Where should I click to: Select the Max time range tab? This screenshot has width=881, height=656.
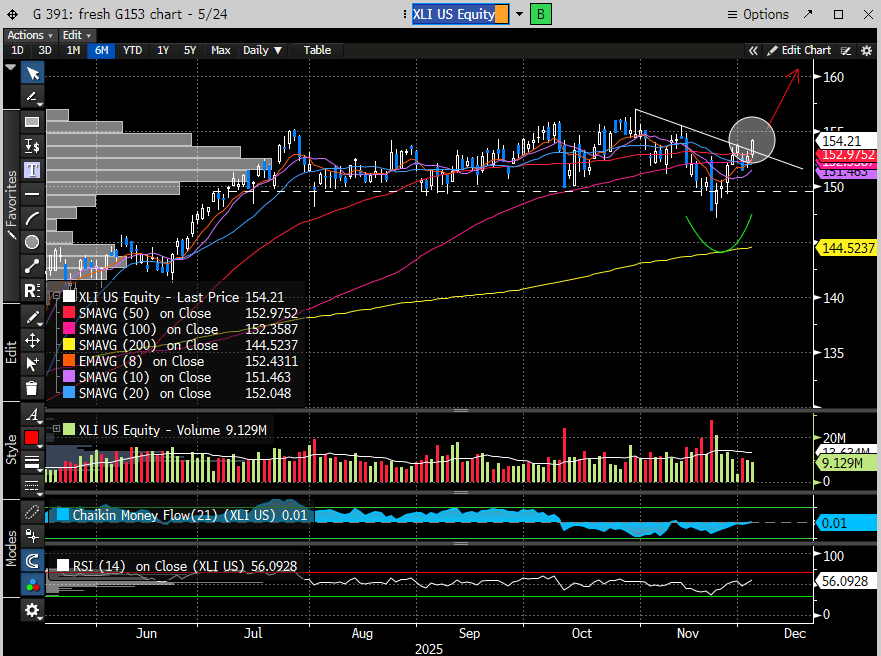pyautogui.click(x=221, y=50)
